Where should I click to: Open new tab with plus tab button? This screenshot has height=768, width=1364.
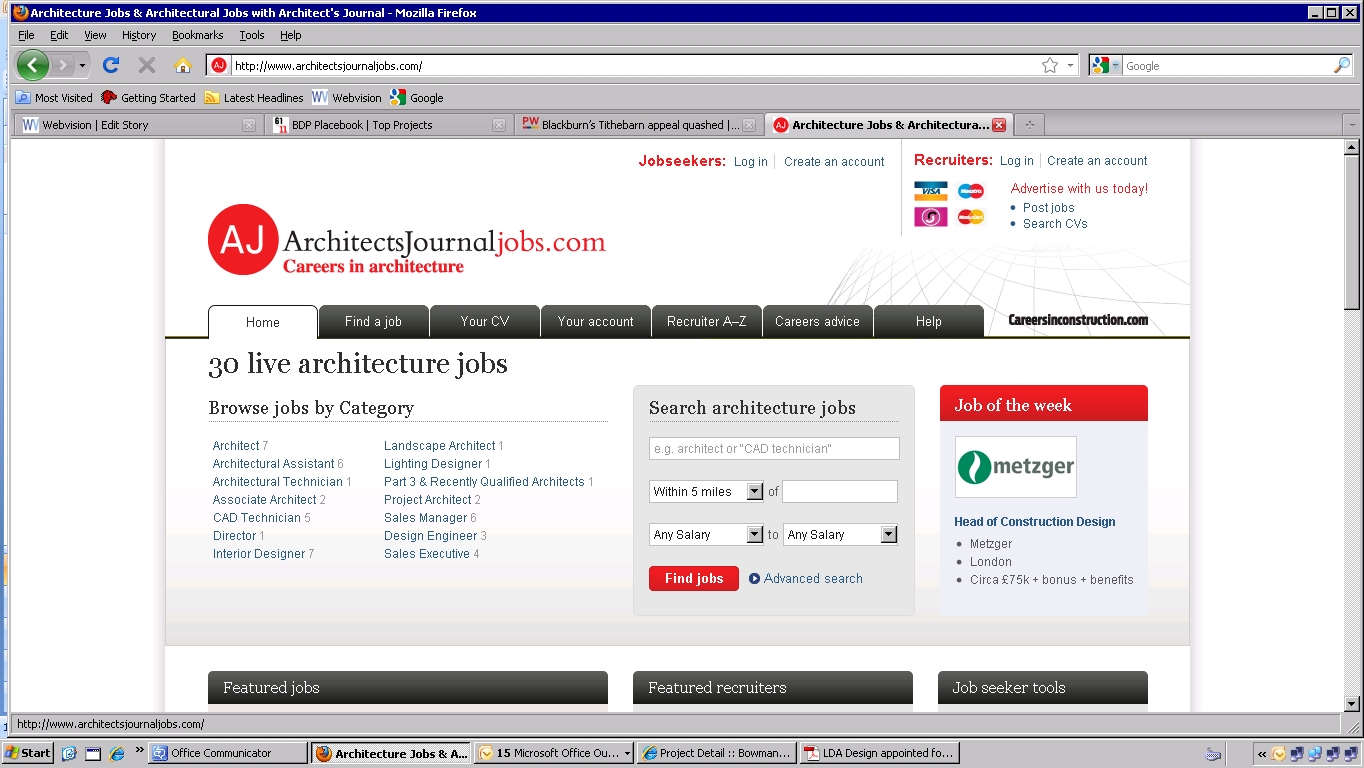(1028, 125)
